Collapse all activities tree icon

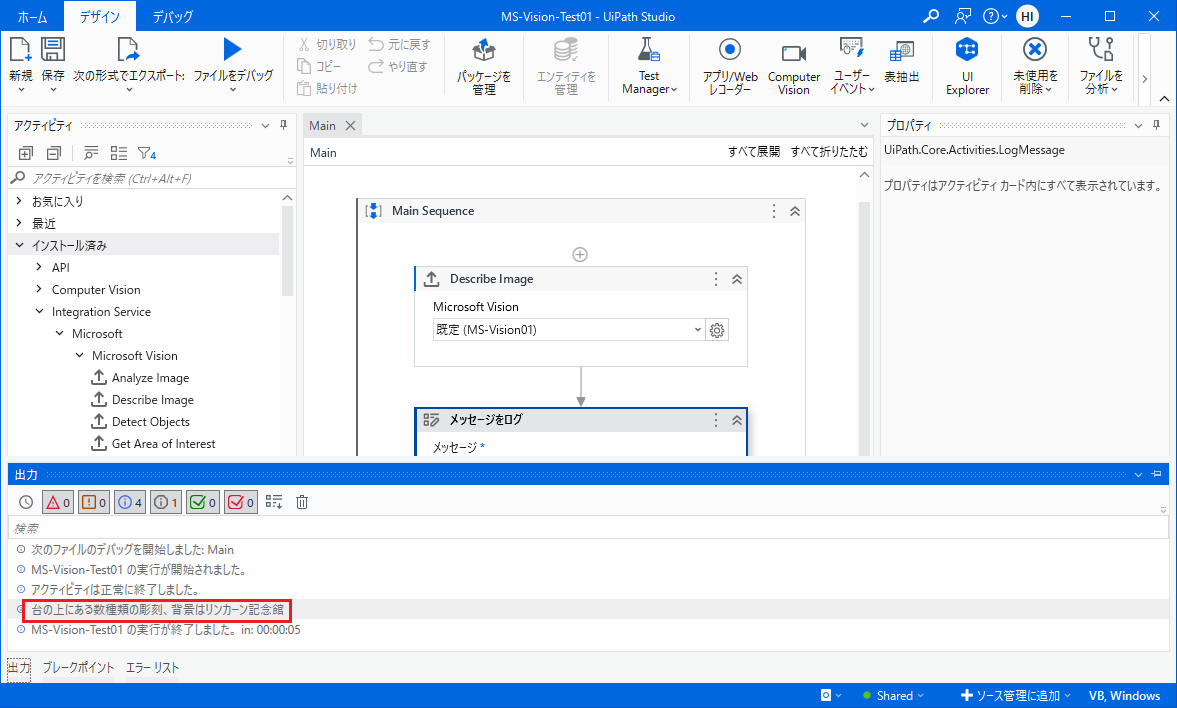coord(53,153)
